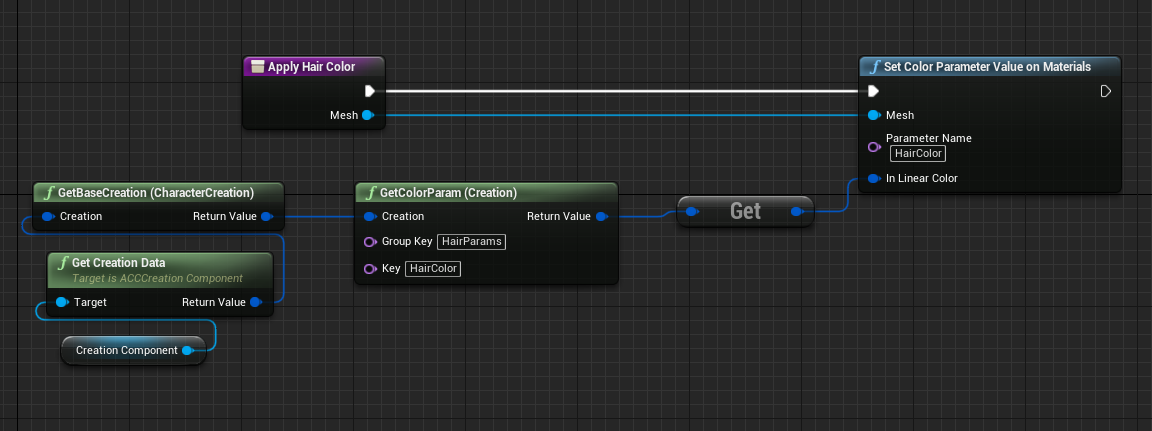Select the Apply Hair Color node title
1152x431 pixels.
tap(311, 67)
